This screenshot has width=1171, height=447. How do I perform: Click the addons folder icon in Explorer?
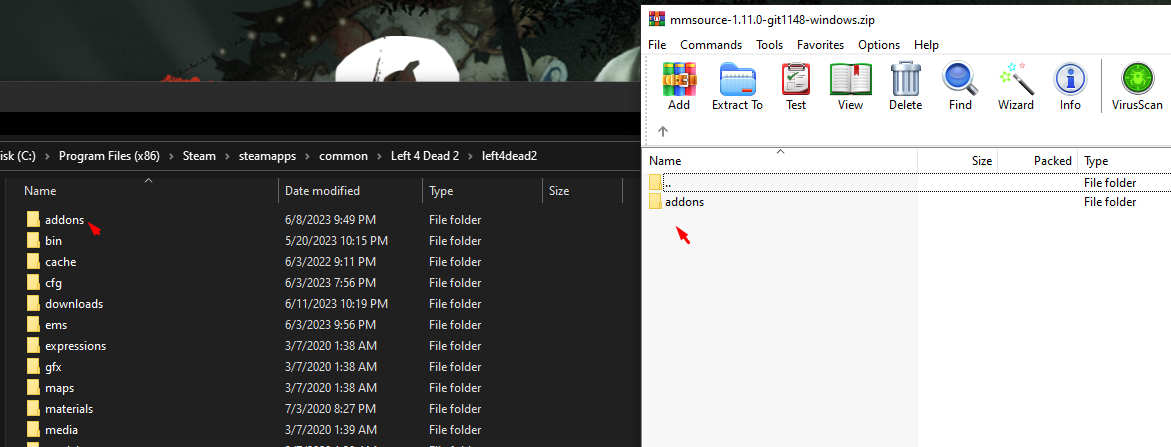(x=33, y=219)
